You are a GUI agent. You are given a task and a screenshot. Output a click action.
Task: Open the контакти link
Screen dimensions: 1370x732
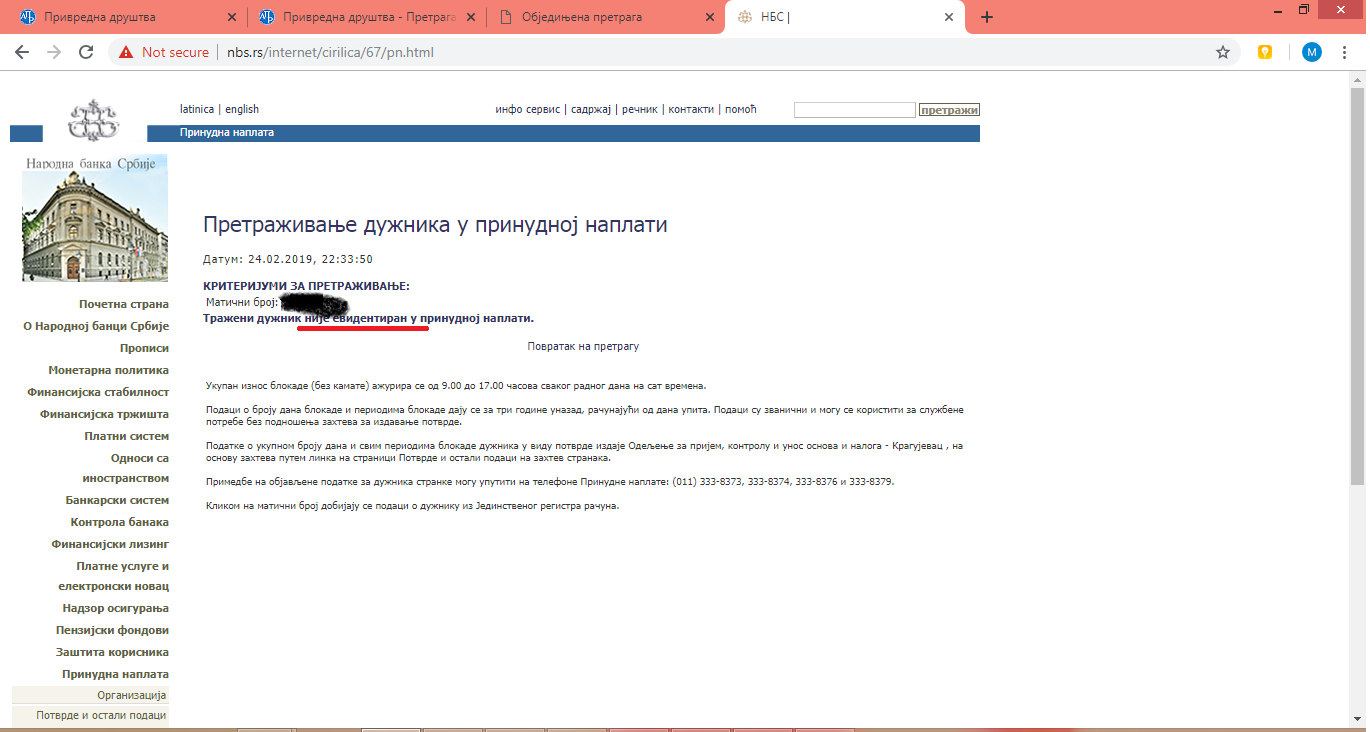click(x=691, y=109)
